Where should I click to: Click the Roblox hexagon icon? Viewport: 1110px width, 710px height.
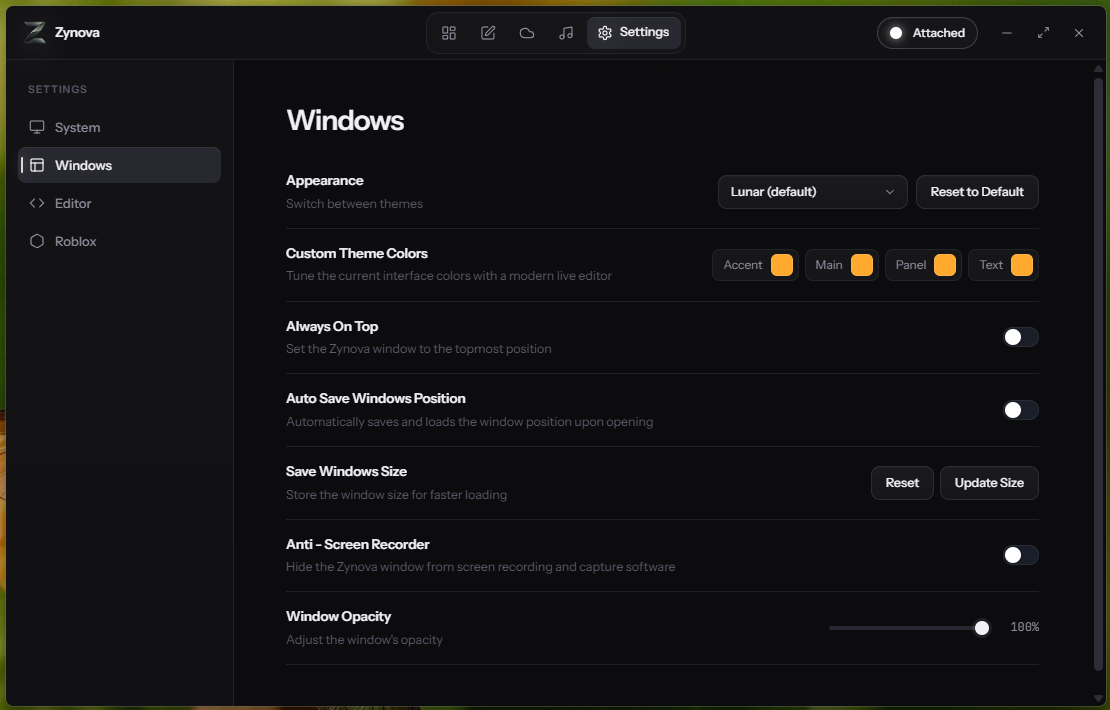[37, 241]
